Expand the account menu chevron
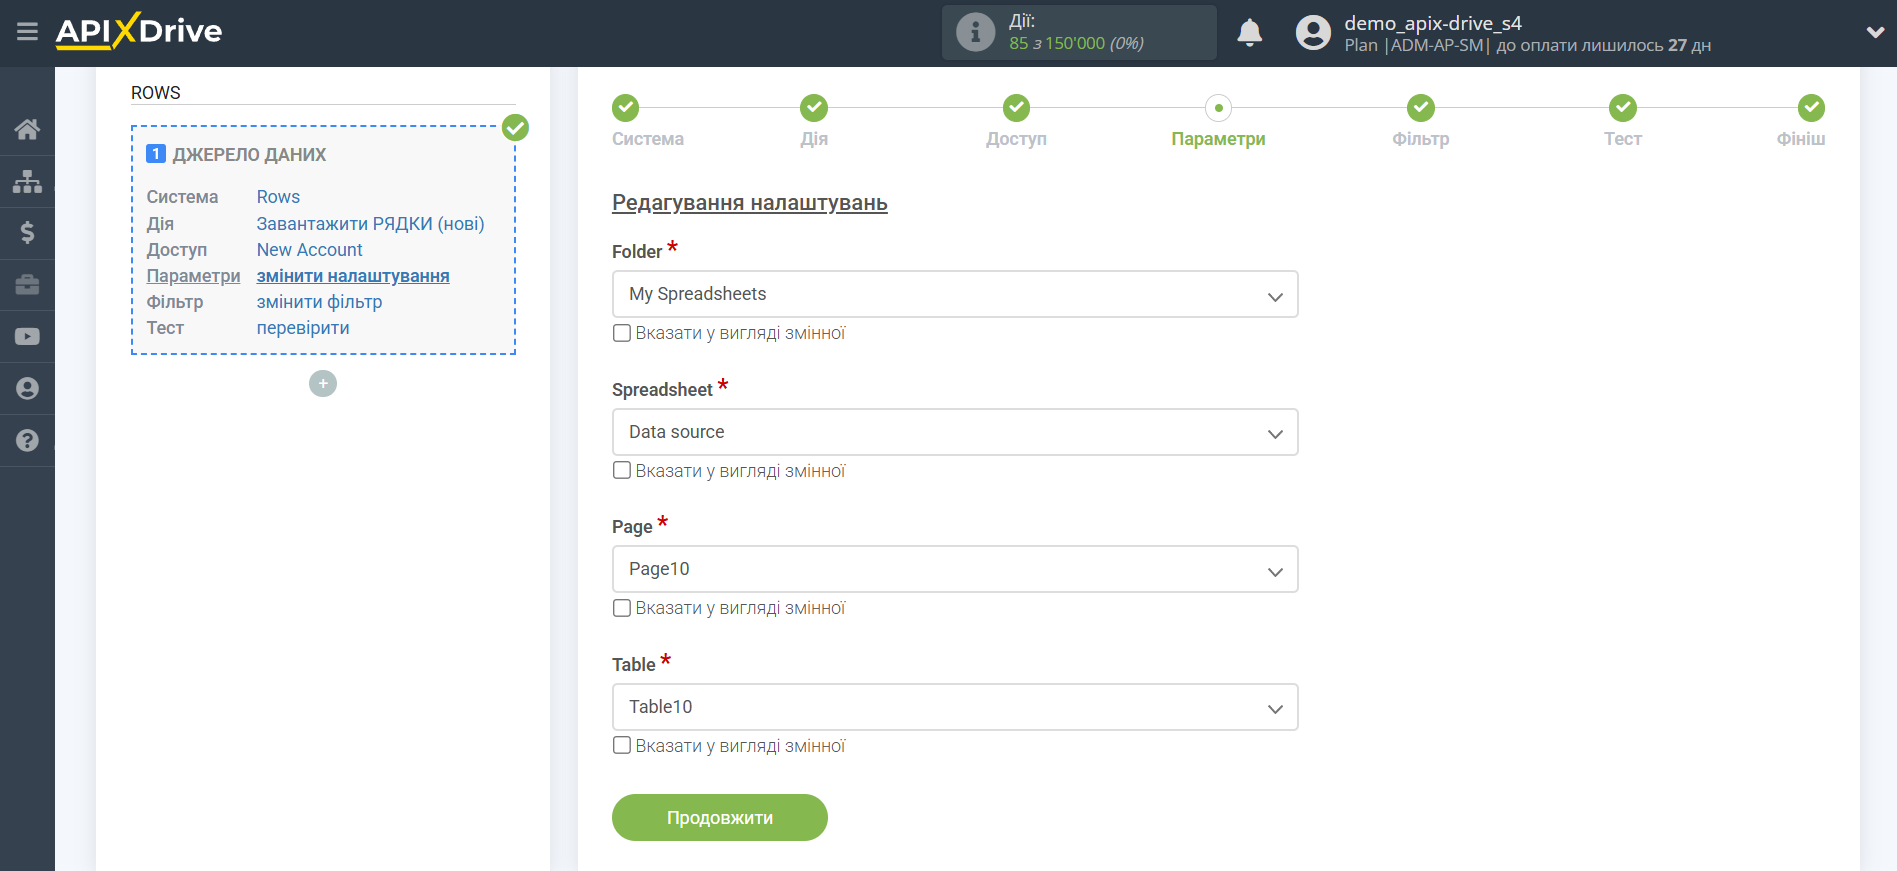 coord(1875,32)
